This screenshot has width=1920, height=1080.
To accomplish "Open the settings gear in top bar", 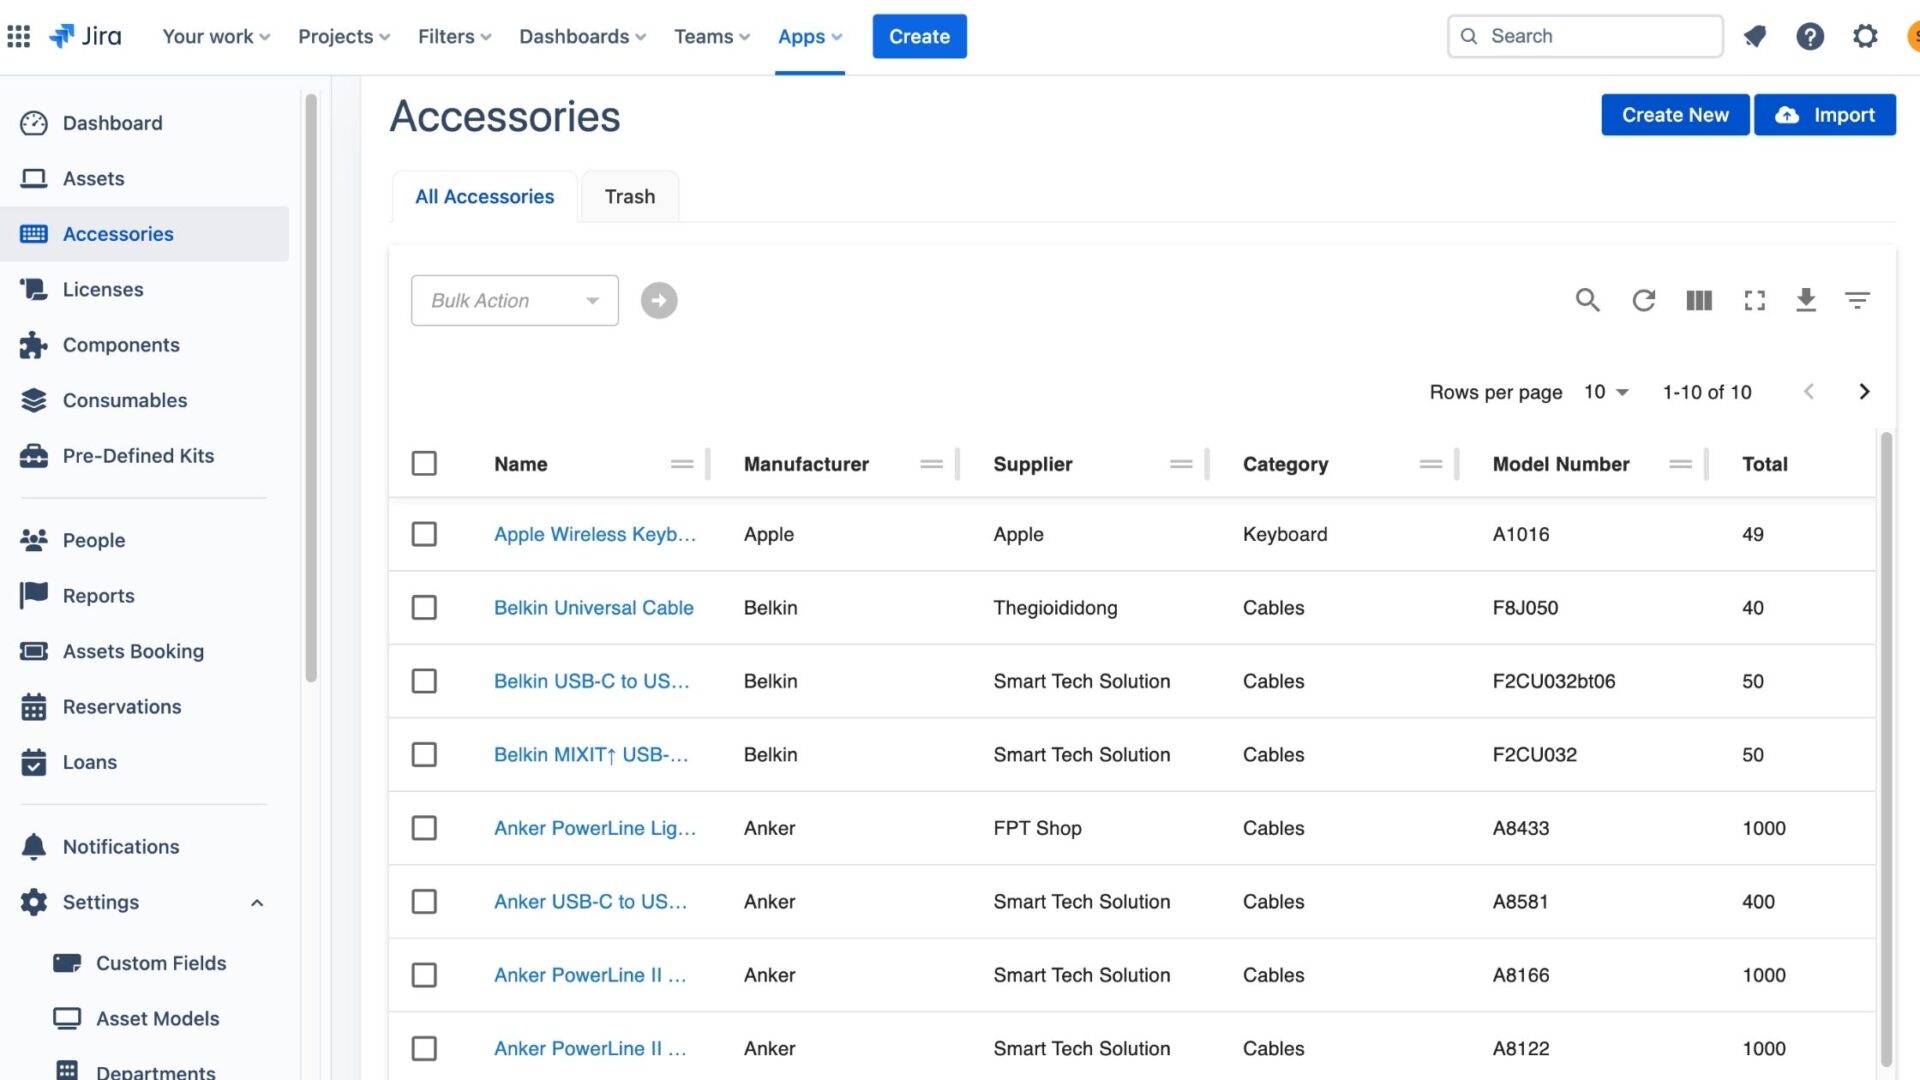I will pyautogui.click(x=1865, y=36).
